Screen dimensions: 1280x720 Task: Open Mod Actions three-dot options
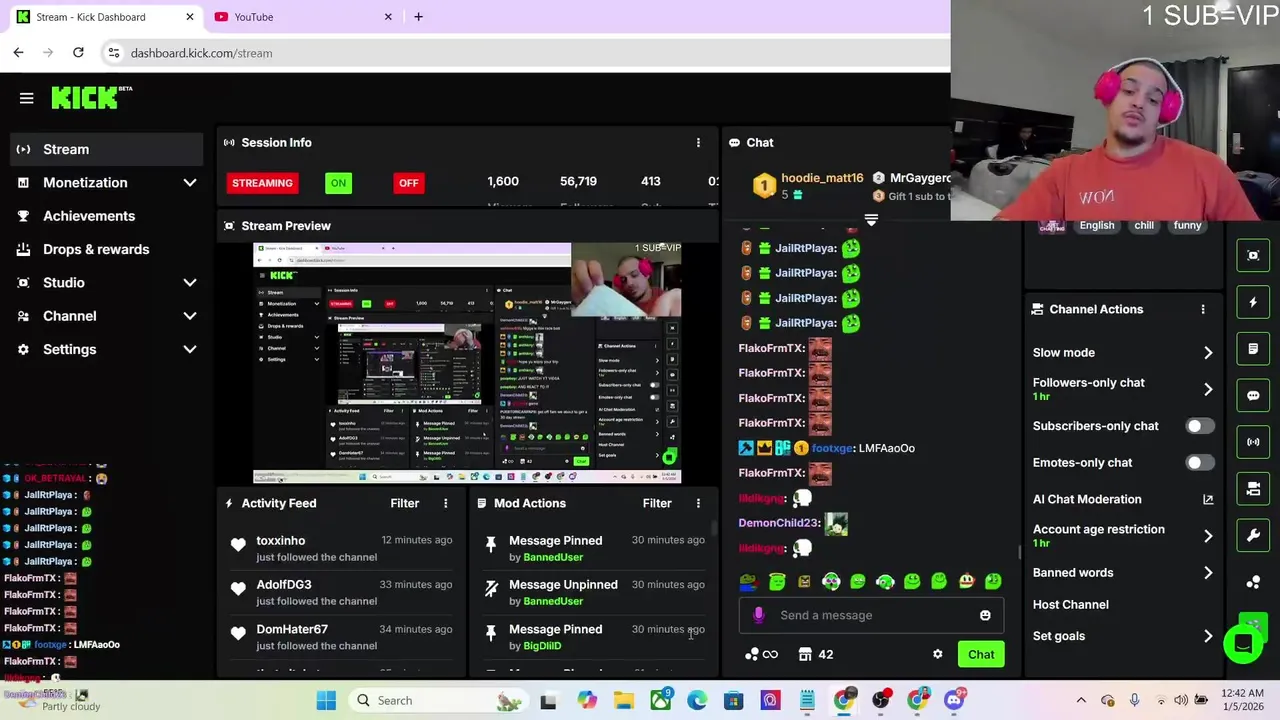point(698,503)
